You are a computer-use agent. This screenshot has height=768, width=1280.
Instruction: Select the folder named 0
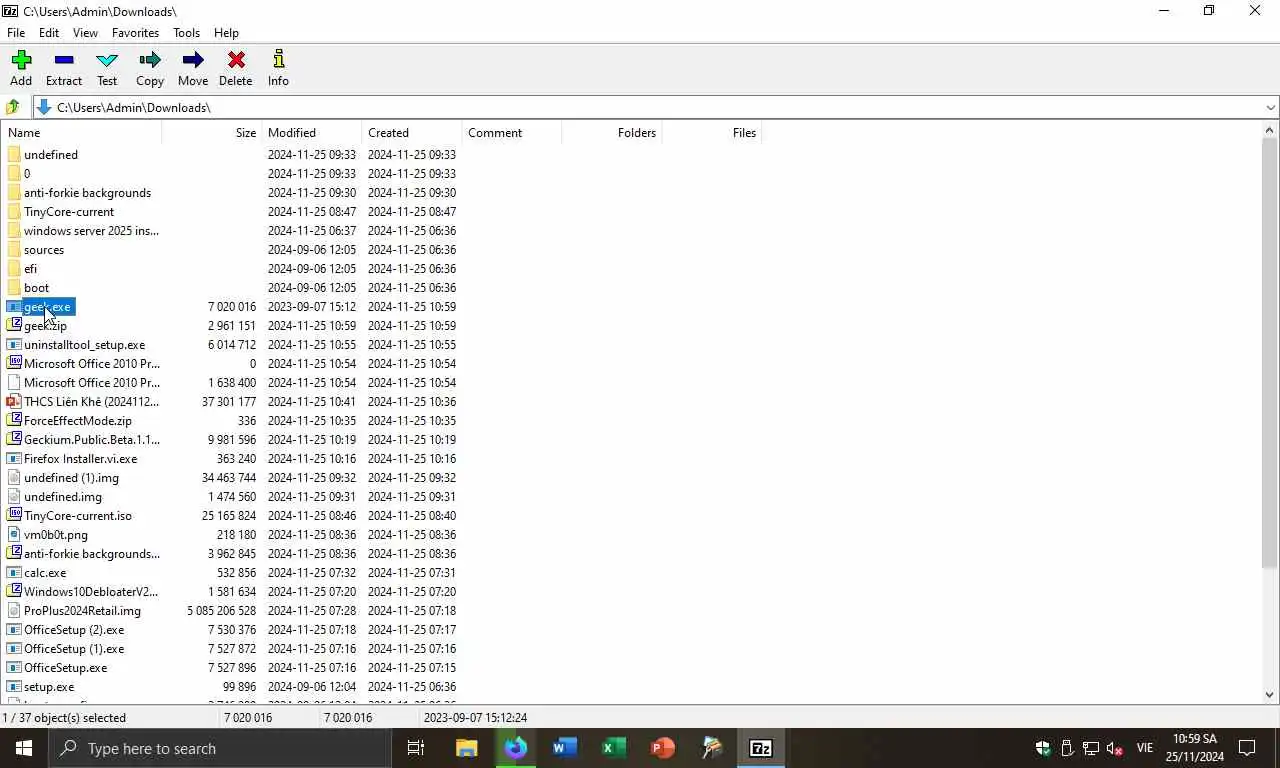click(18, 174)
